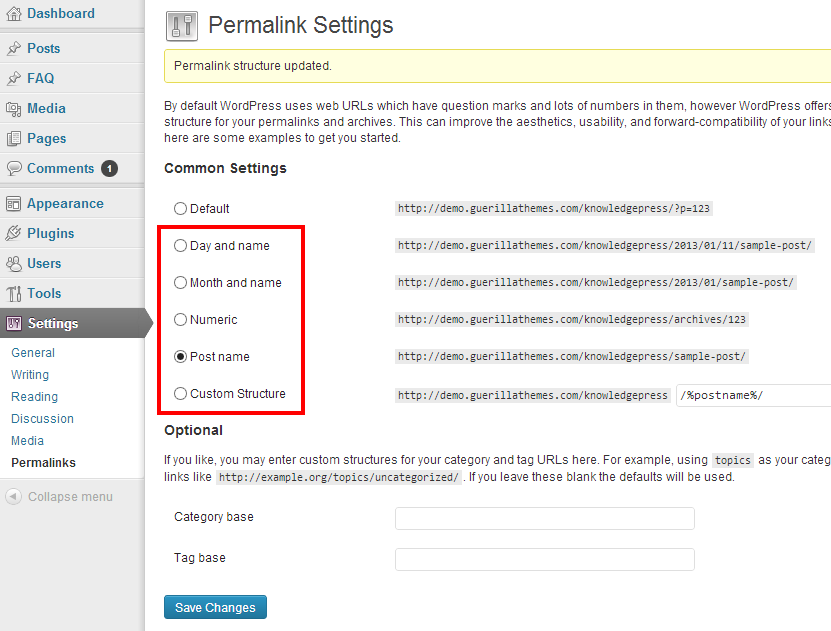This screenshot has width=831, height=631.
Task: Open Users via the people icon
Action: click(x=14, y=263)
